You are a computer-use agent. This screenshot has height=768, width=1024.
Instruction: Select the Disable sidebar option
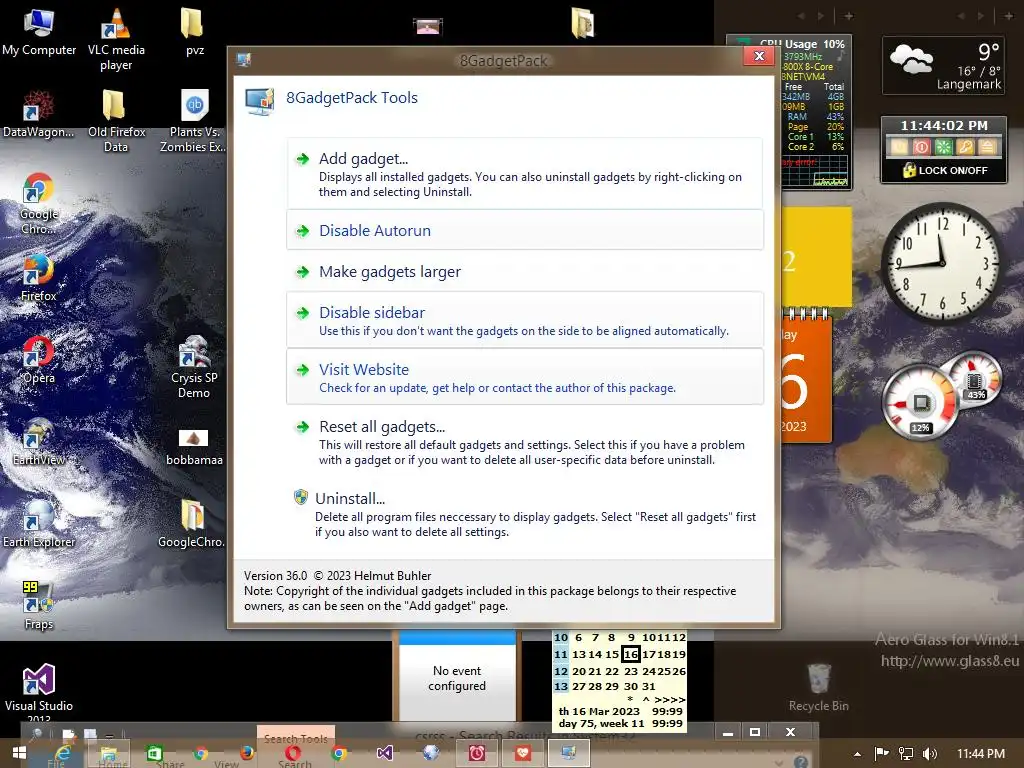pos(524,320)
